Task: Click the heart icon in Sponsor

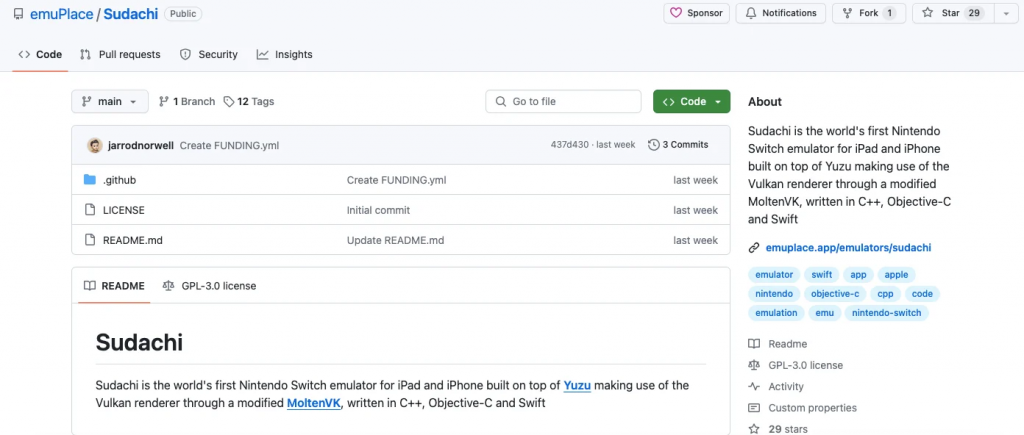Action: [x=676, y=13]
